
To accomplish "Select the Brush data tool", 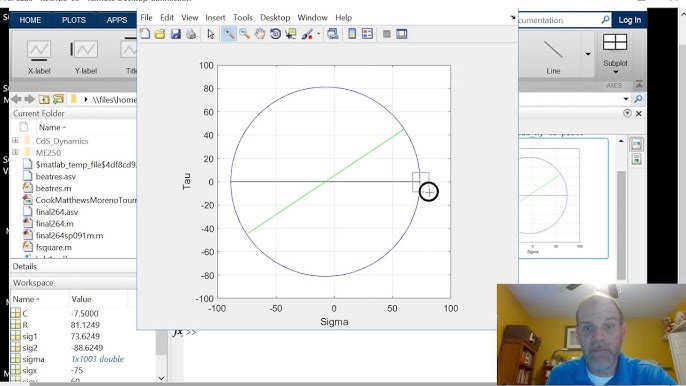I will pyautogui.click(x=307, y=34).
